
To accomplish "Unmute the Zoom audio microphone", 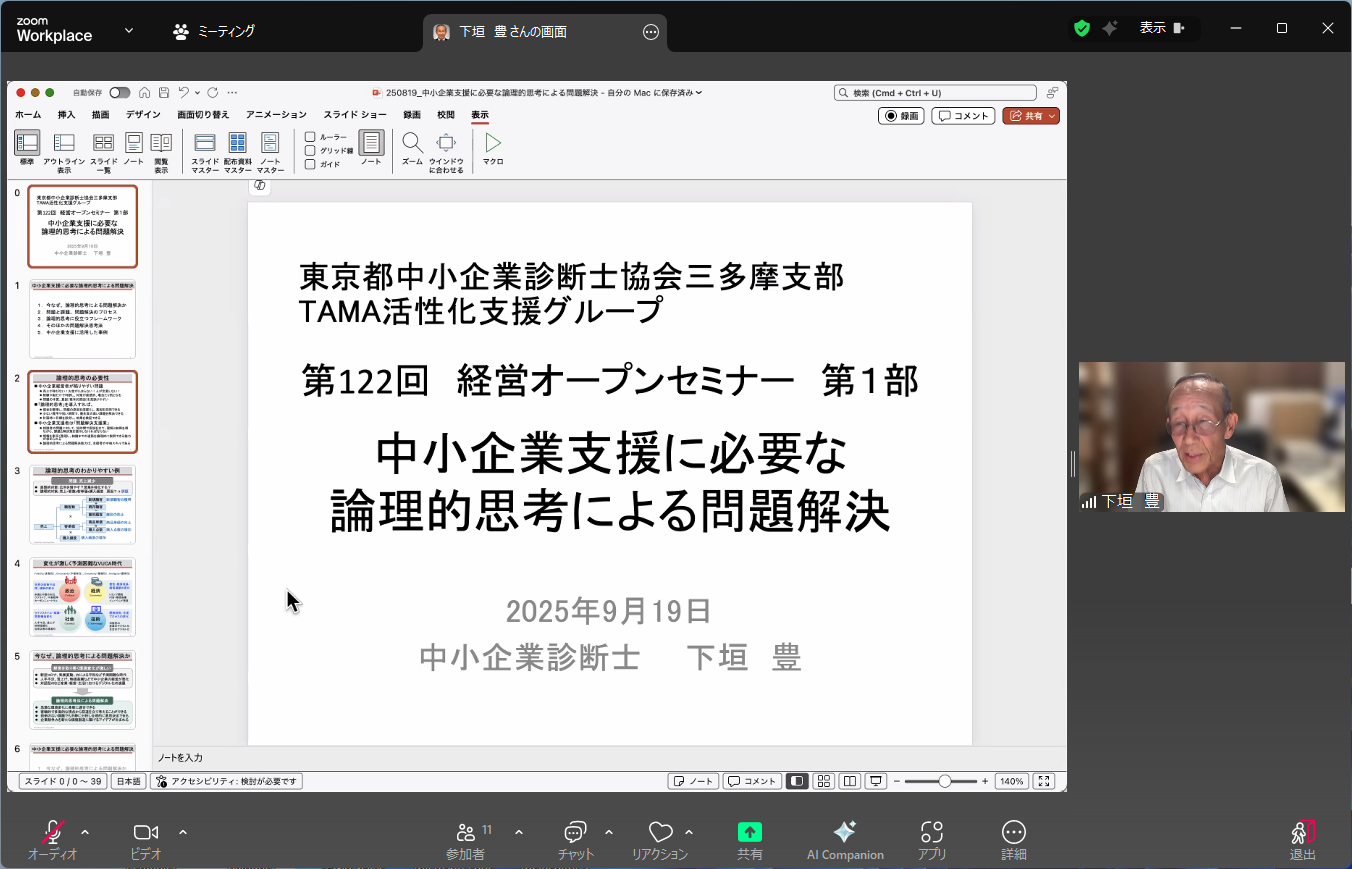I will 52,832.
